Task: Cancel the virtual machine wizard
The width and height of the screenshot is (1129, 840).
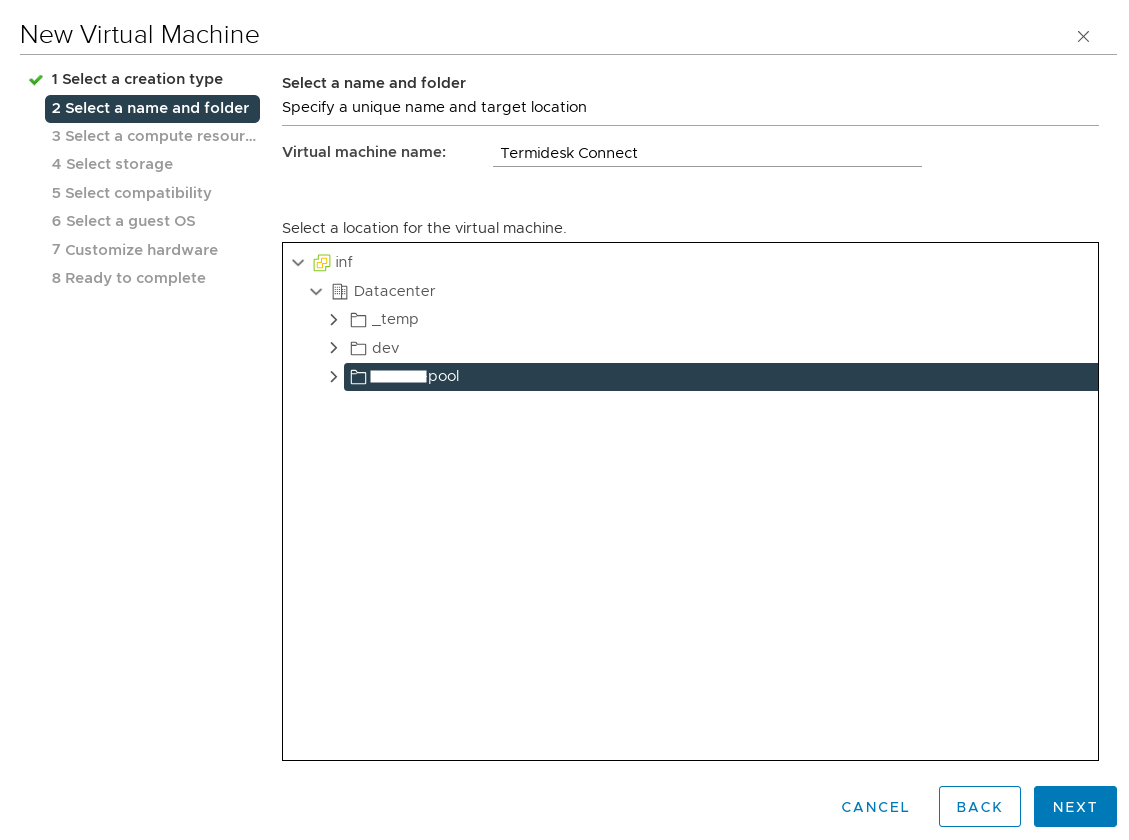Action: click(x=875, y=807)
